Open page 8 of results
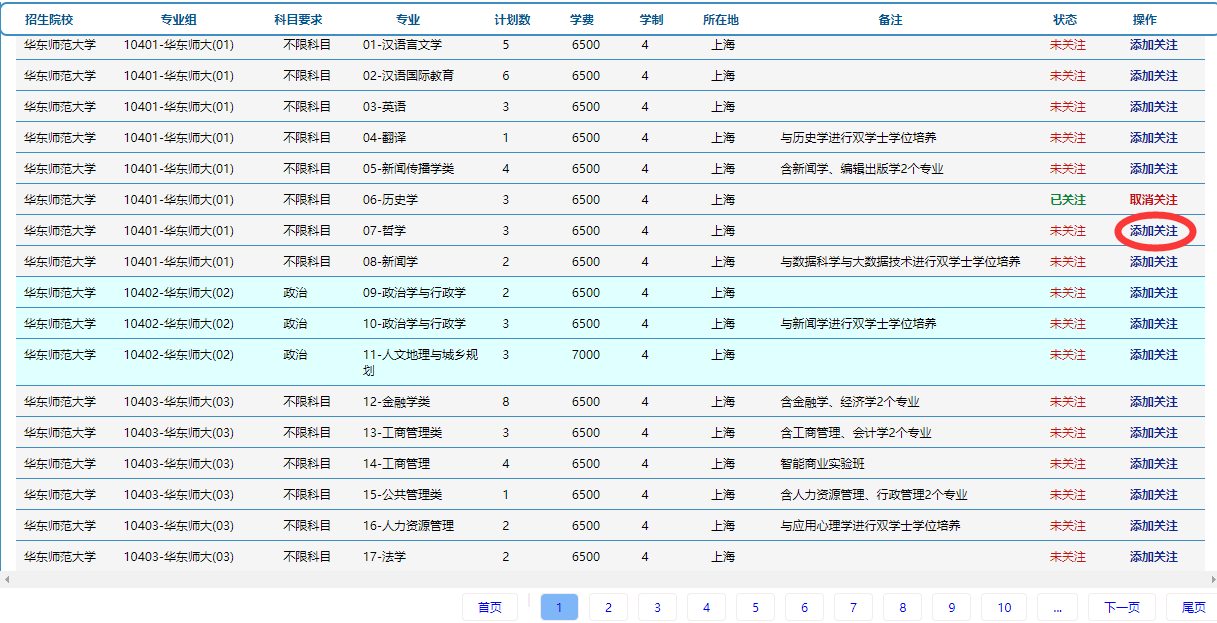 pos(902,607)
